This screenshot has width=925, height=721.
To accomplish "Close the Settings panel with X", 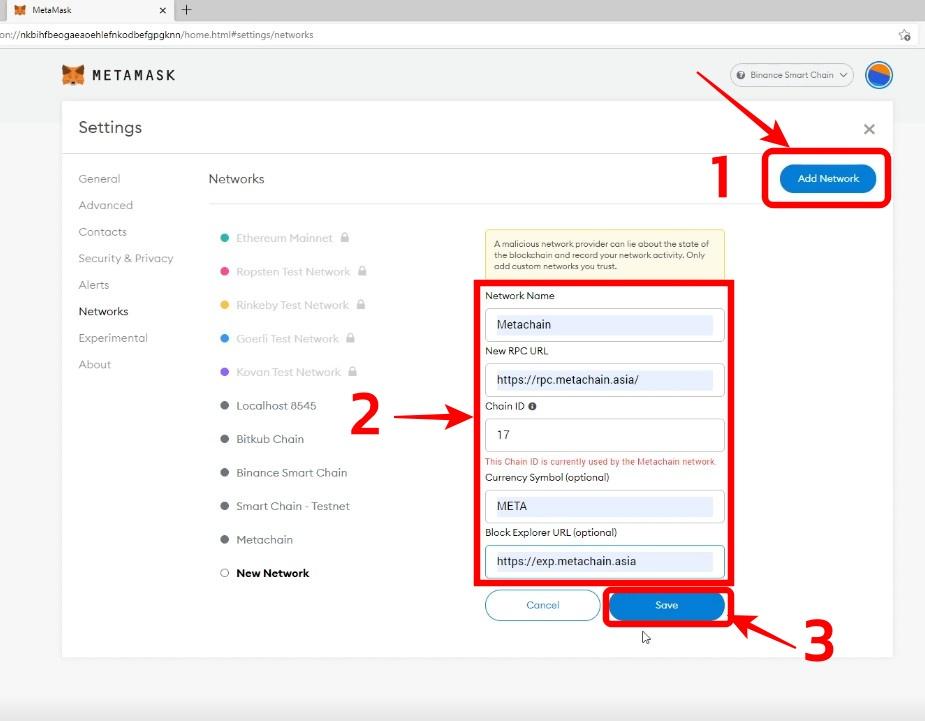I will (x=869, y=129).
